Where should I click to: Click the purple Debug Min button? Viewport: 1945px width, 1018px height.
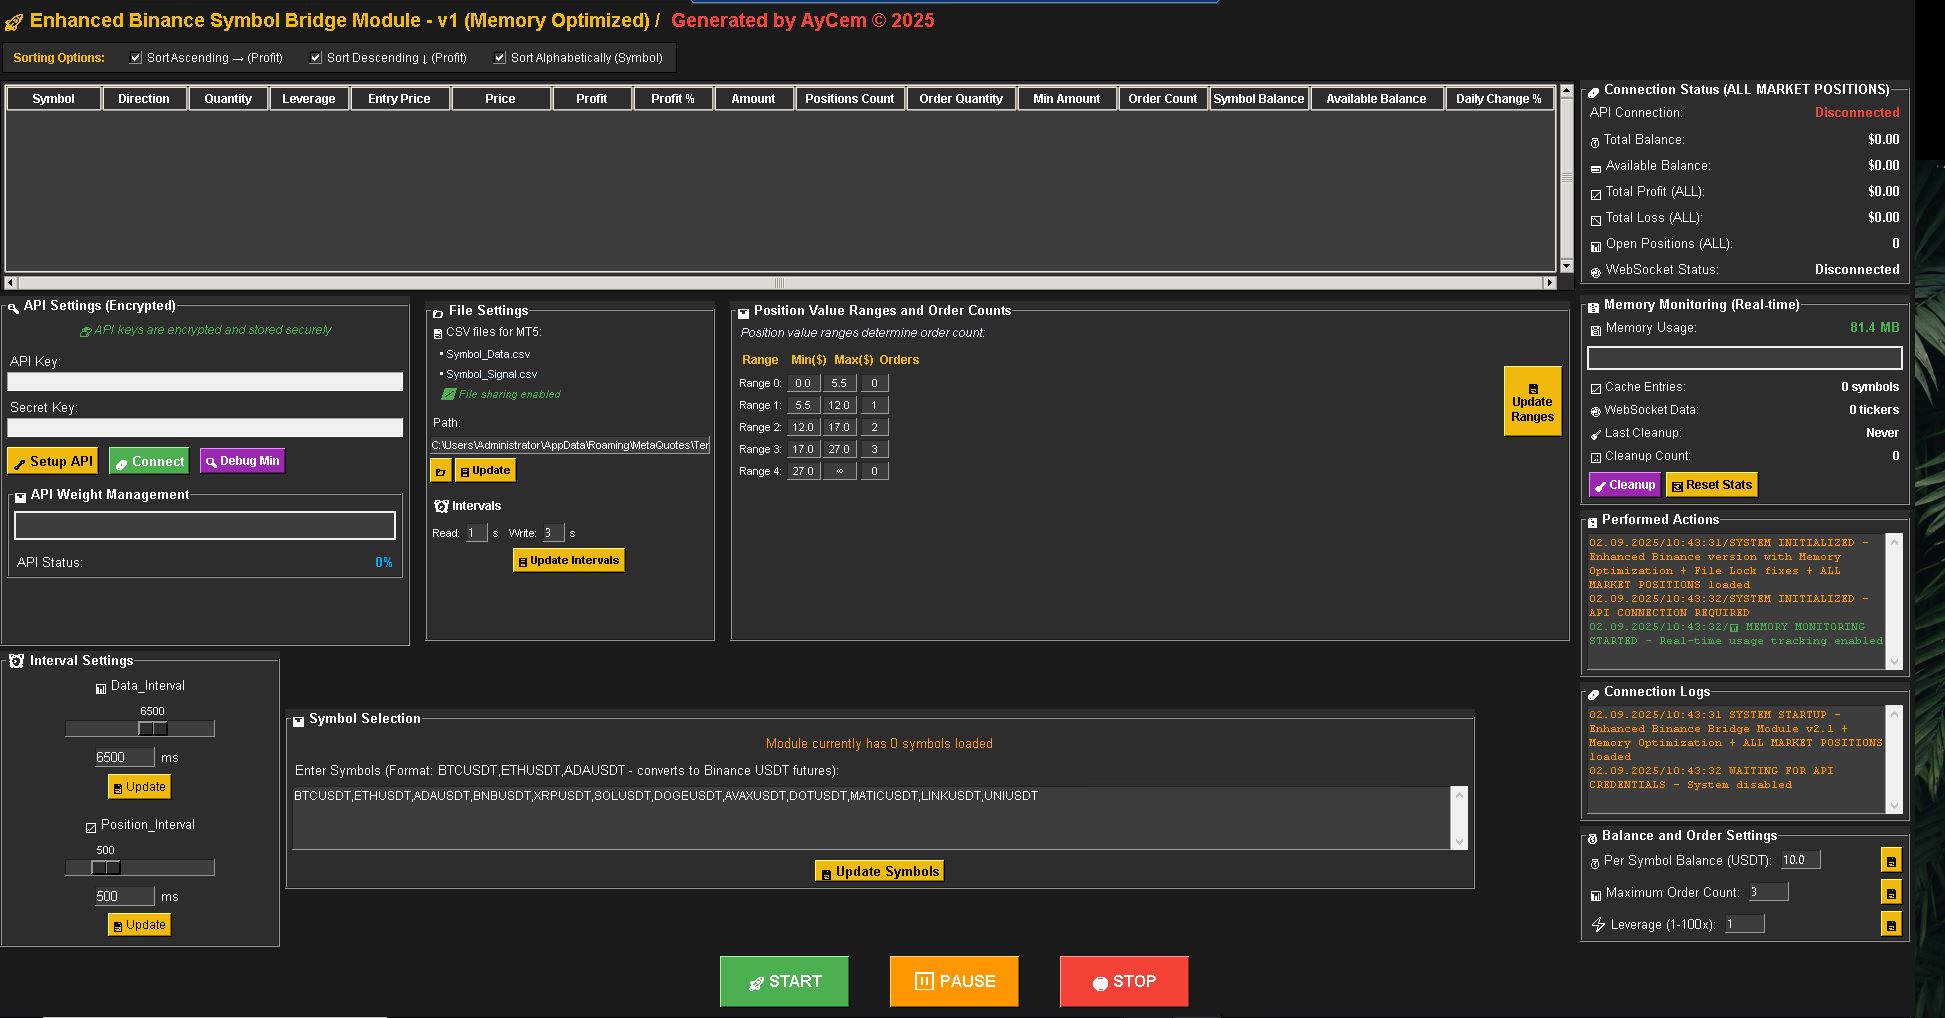tap(243, 461)
